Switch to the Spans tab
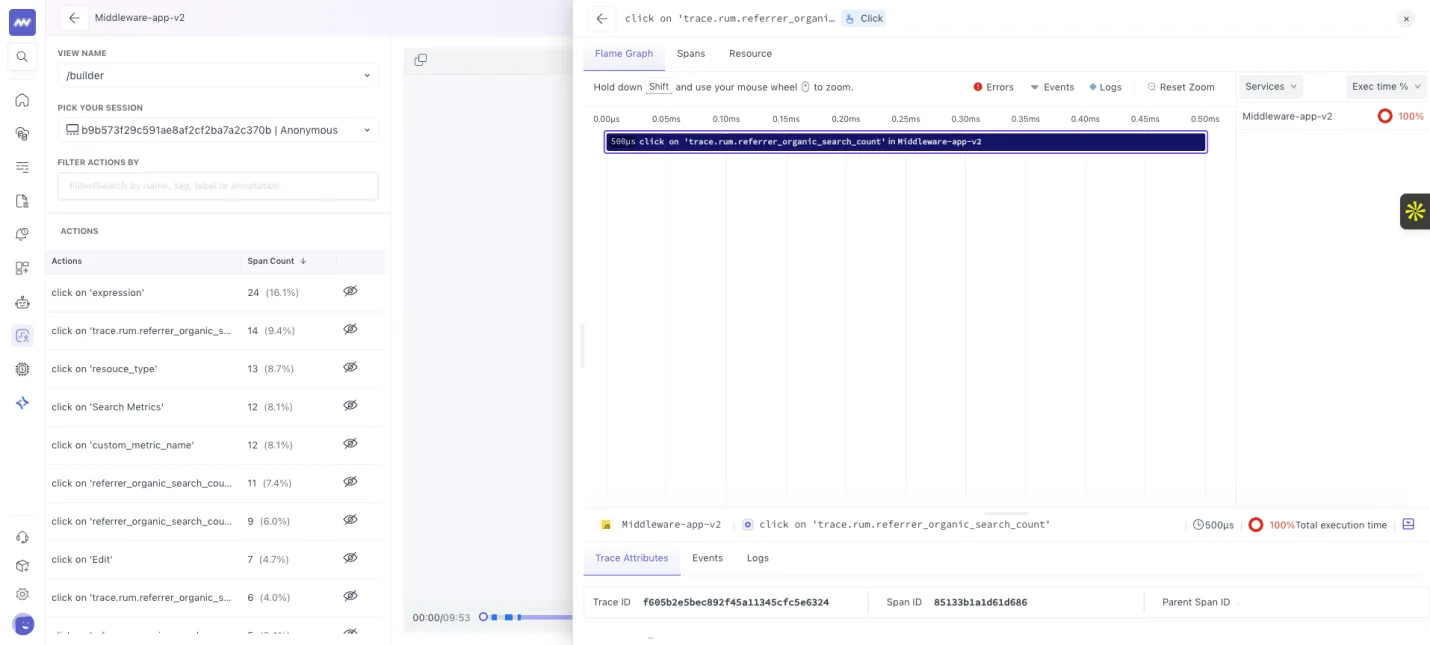The height and width of the screenshot is (645, 1430). [x=691, y=54]
